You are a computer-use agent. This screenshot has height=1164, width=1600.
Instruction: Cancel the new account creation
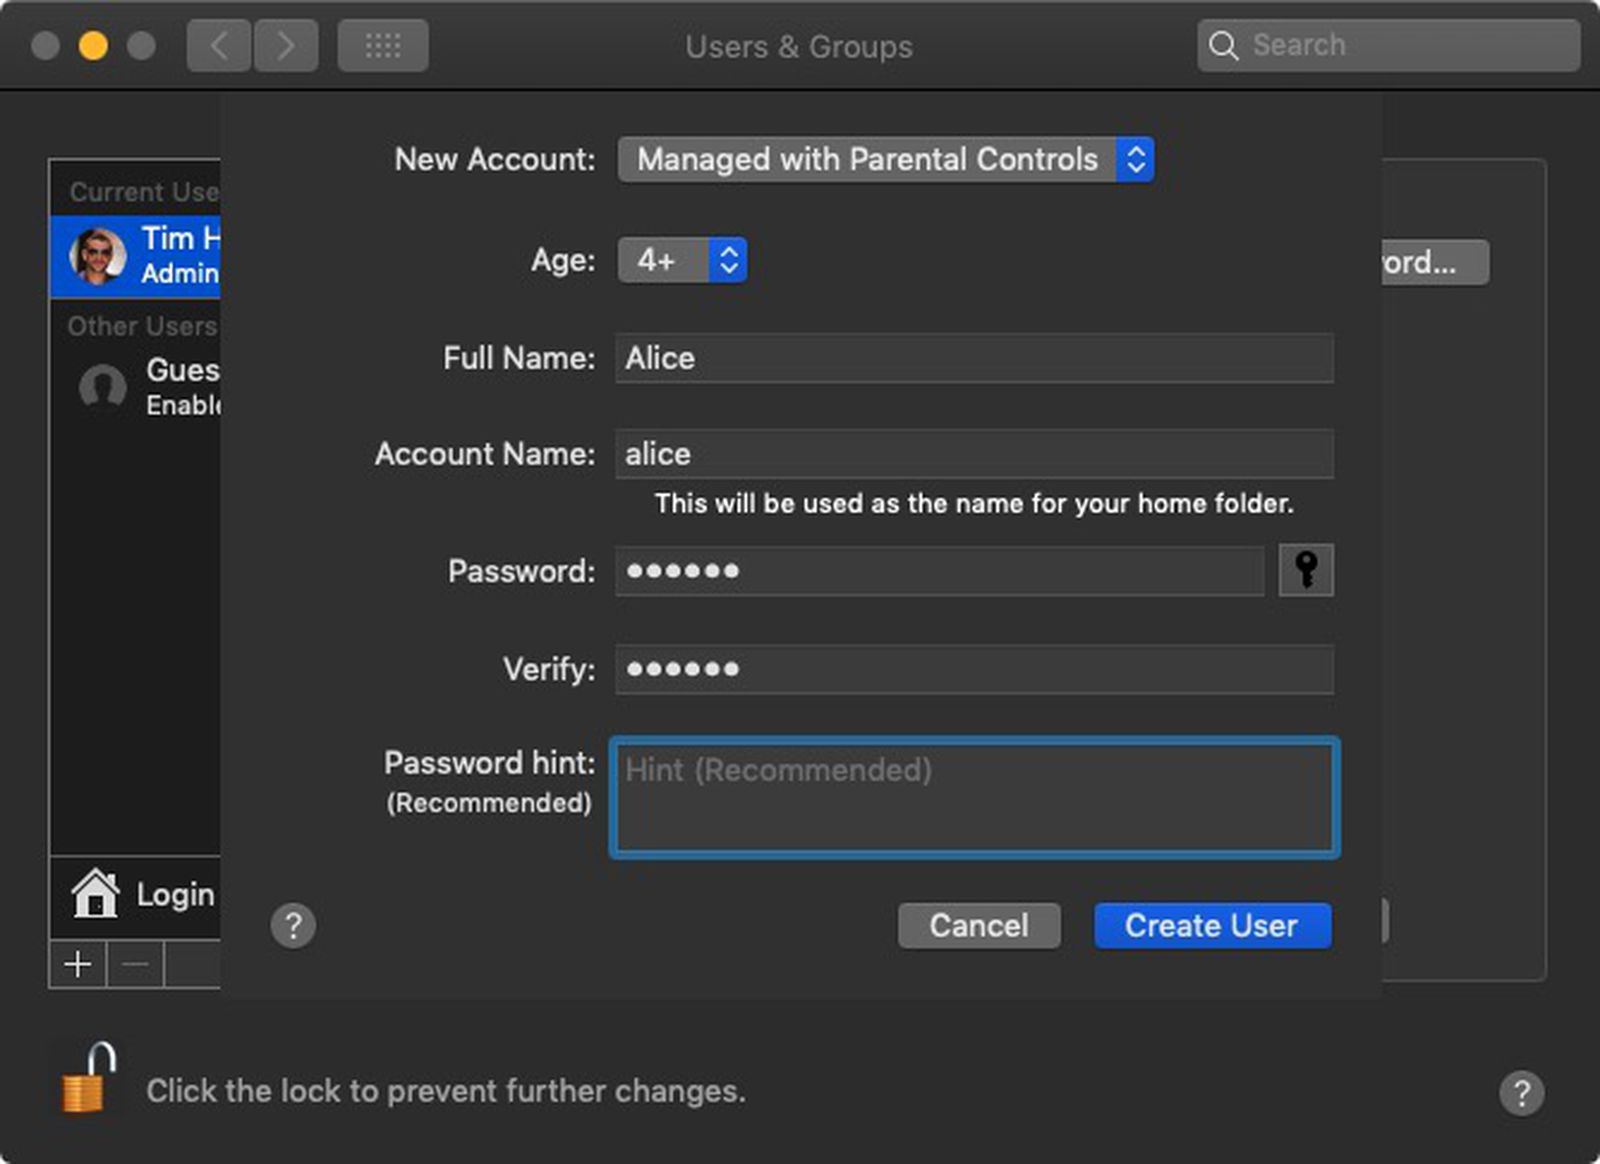click(x=978, y=925)
